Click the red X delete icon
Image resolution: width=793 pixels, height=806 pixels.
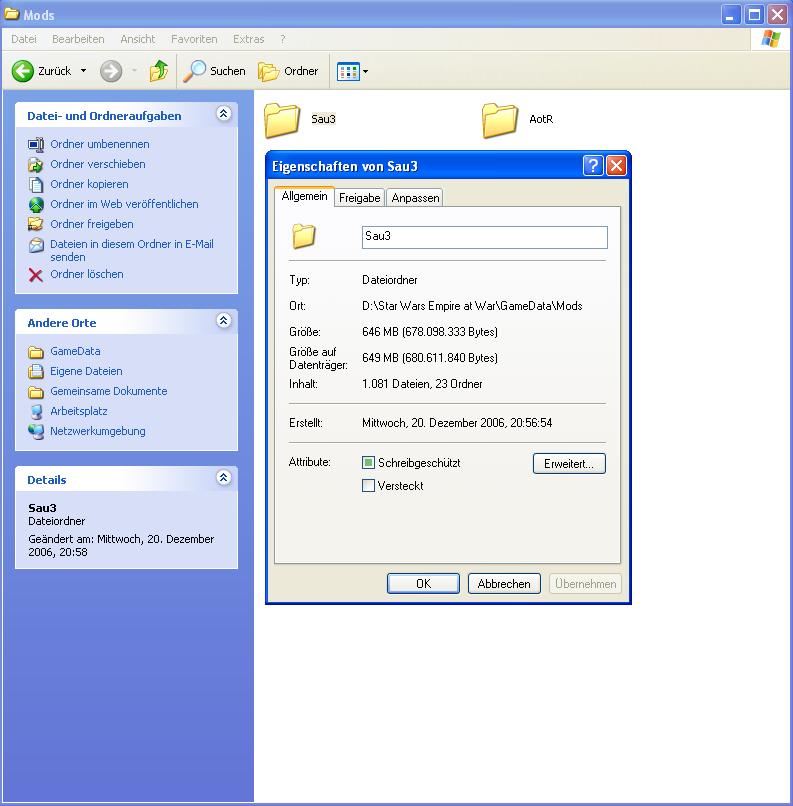[x=36, y=275]
